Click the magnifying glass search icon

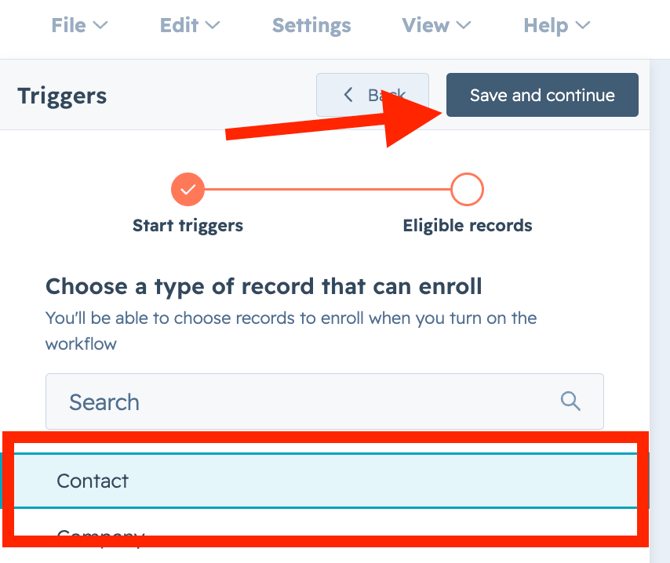[x=571, y=401]
